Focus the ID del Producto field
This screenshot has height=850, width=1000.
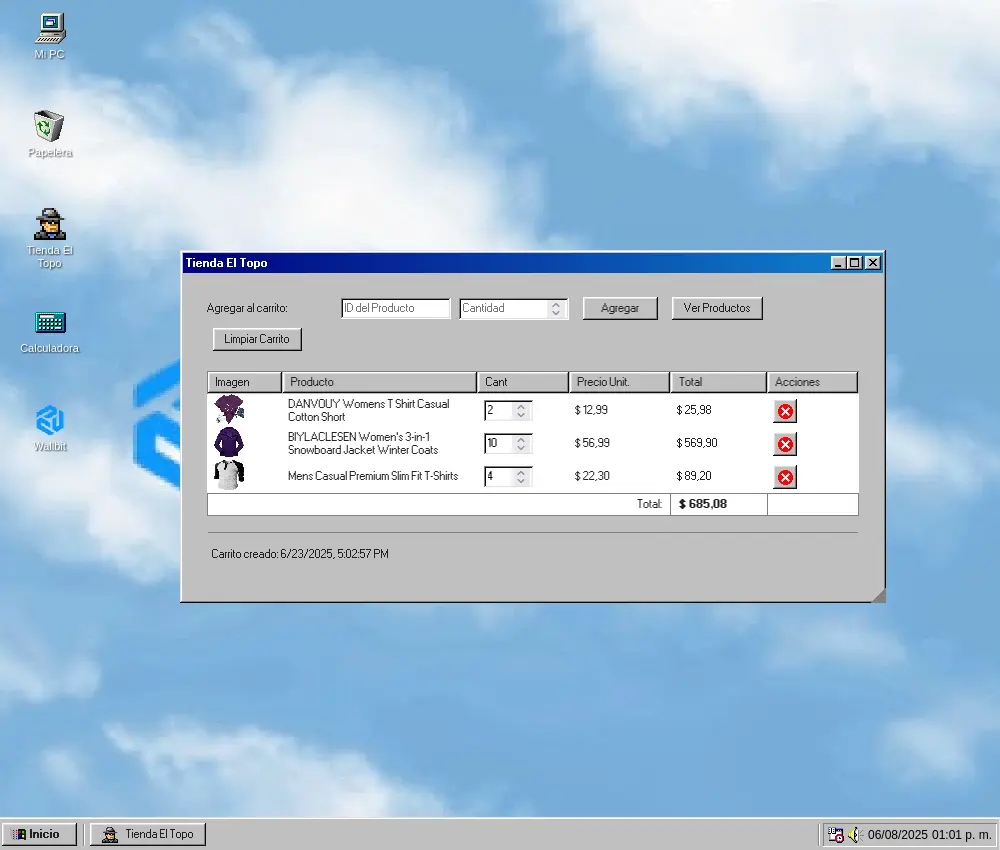pos(396,308)
